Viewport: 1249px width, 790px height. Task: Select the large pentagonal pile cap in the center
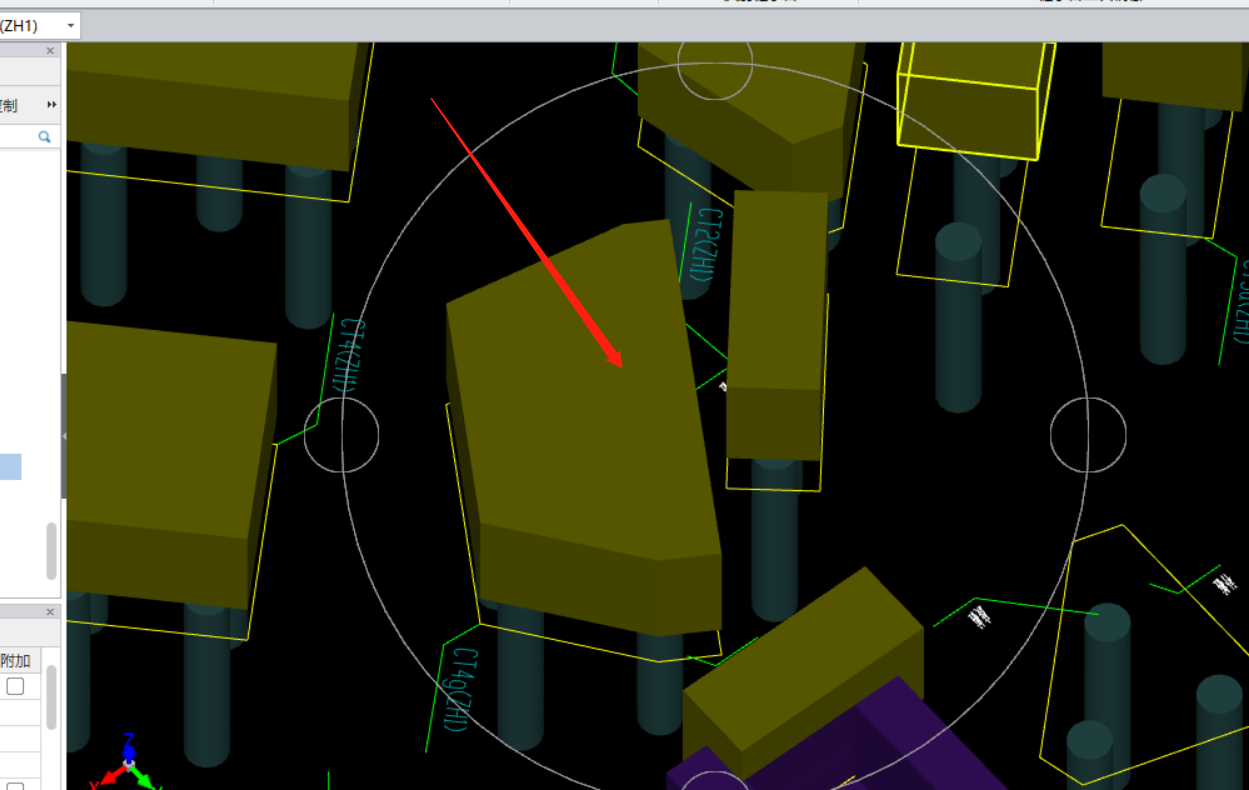(585, 430)
